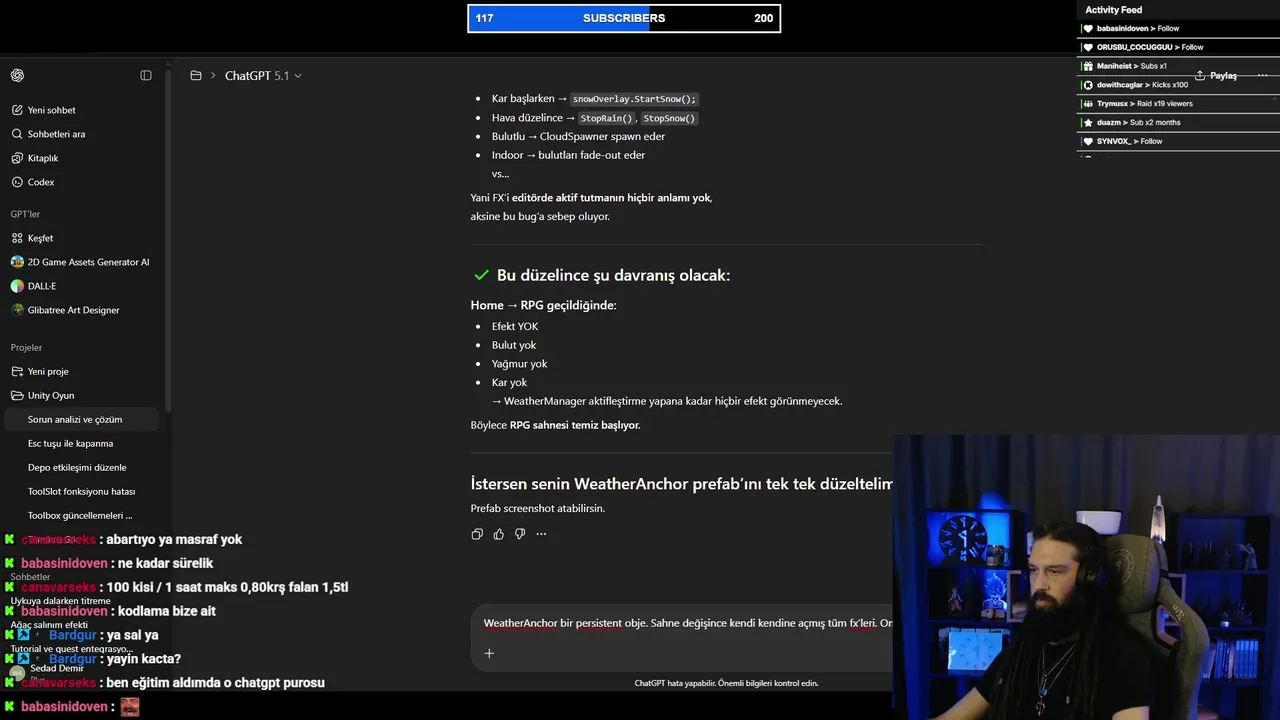Click dowithcaglar Kicks x100 activity entry

coord(1135,85)
